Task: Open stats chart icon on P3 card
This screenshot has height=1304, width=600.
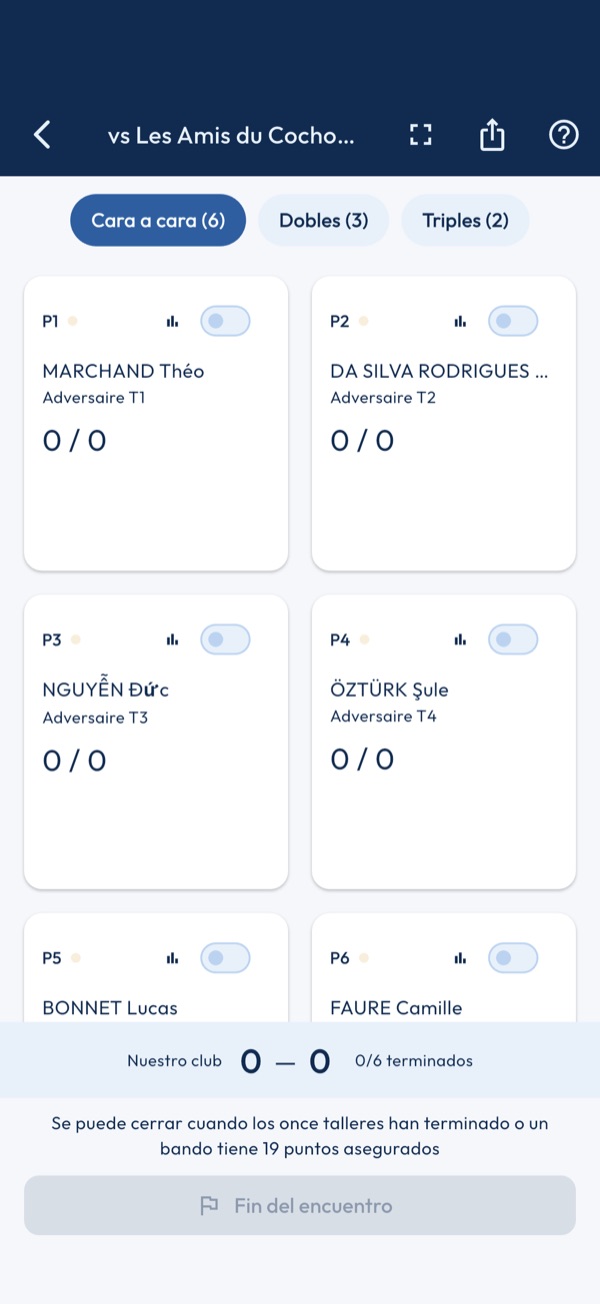Action: click(172, 639)
